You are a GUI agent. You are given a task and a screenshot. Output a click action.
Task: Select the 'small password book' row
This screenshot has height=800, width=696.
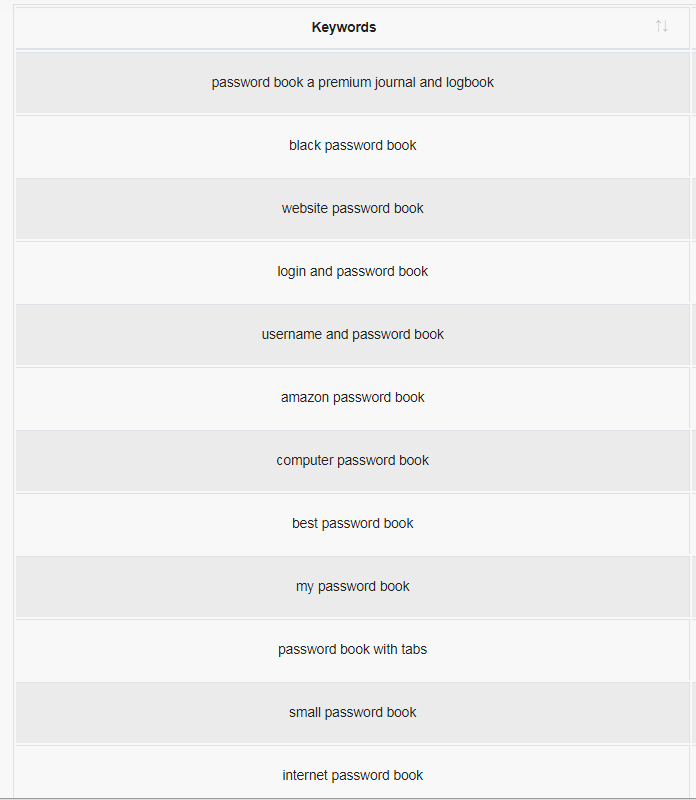click(352, 713)
